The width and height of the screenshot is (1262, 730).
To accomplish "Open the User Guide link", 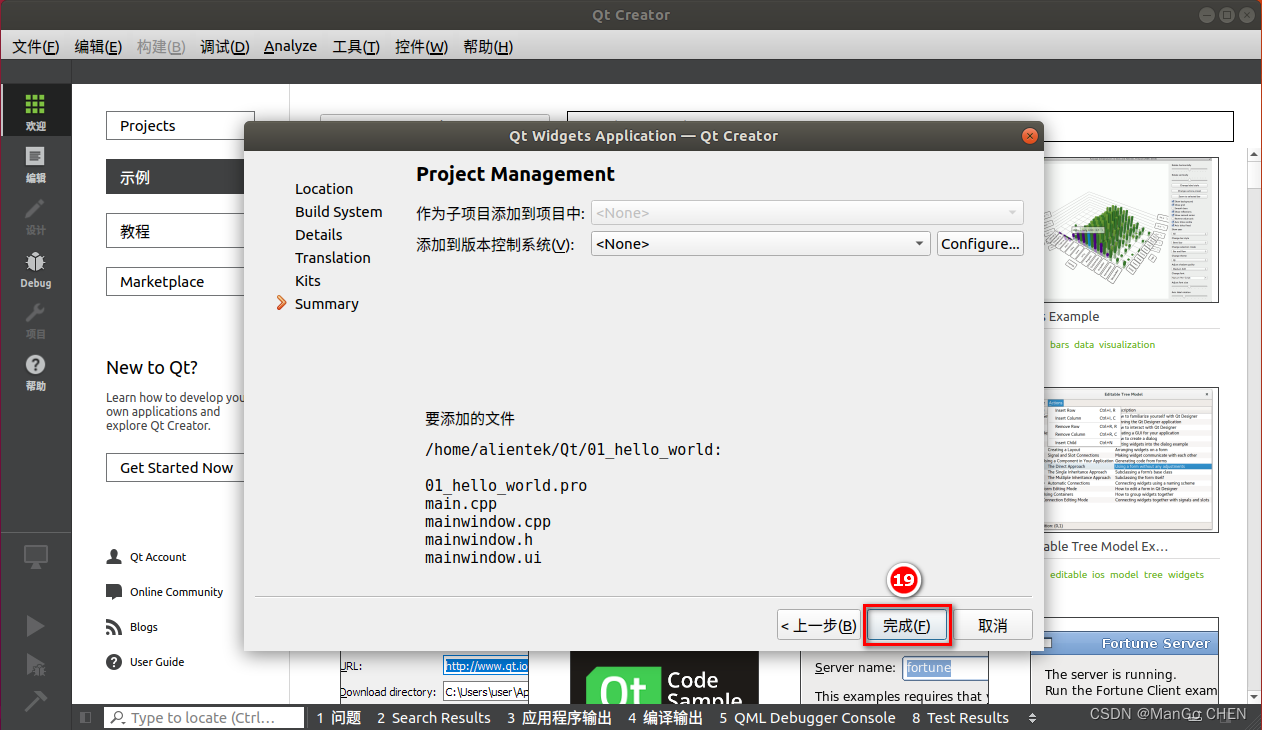I will (x=157, y=662).
